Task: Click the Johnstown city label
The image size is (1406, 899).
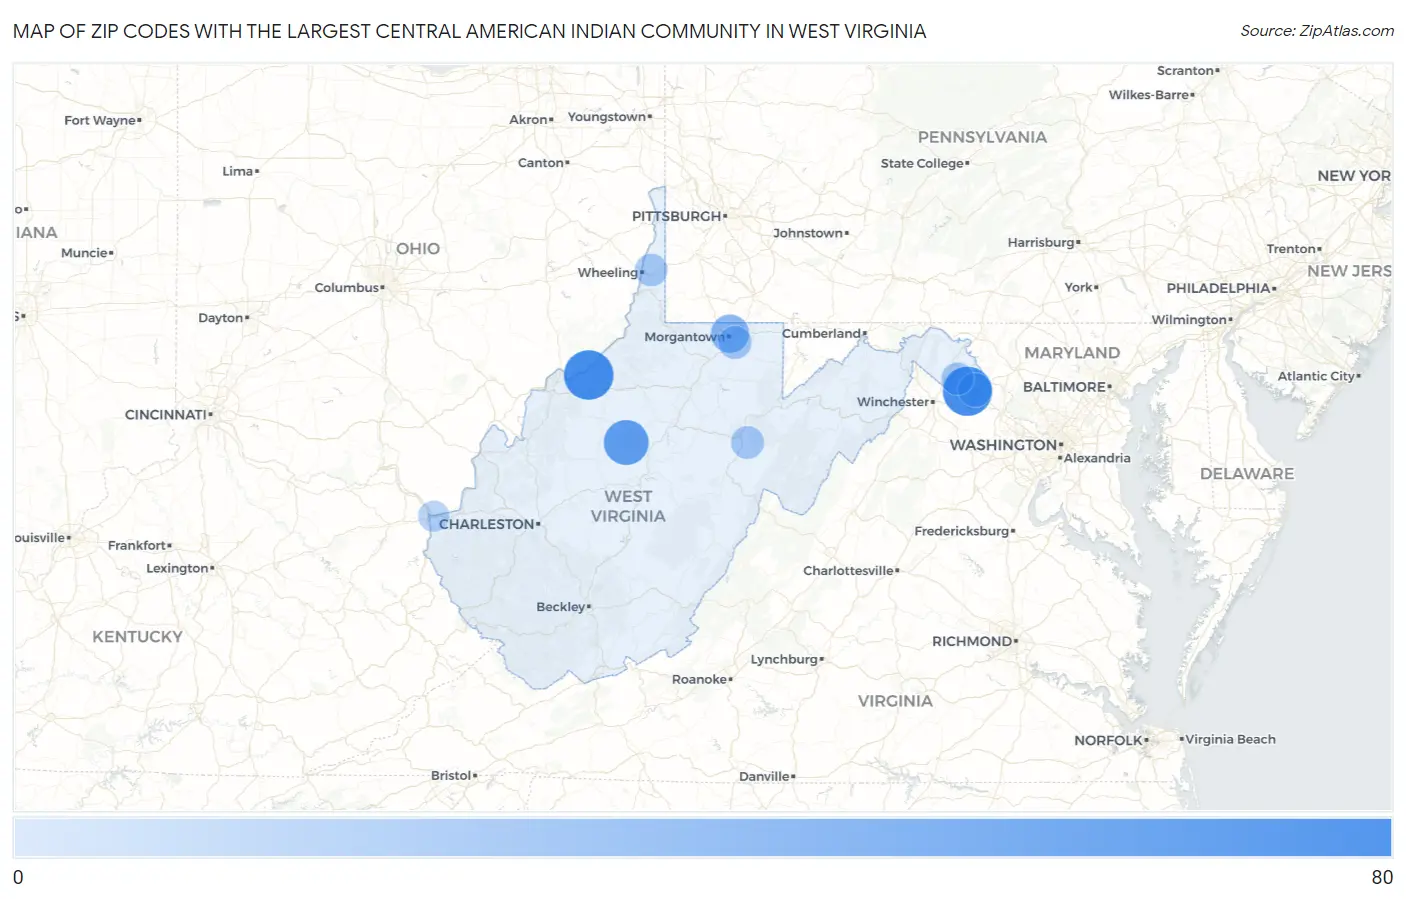Action: point(808,233)
